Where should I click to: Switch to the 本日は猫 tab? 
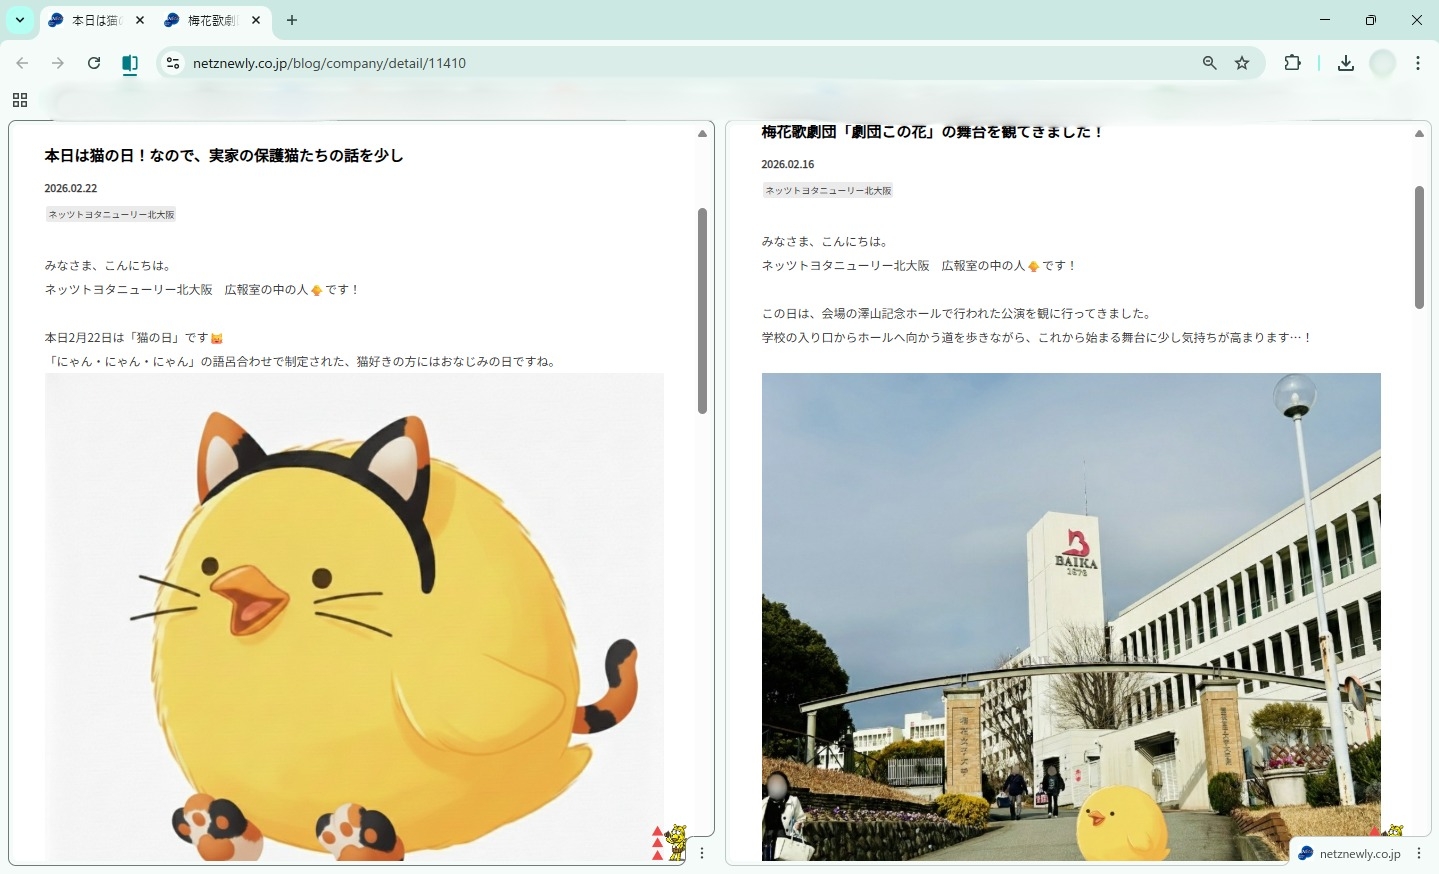point(95,20)
